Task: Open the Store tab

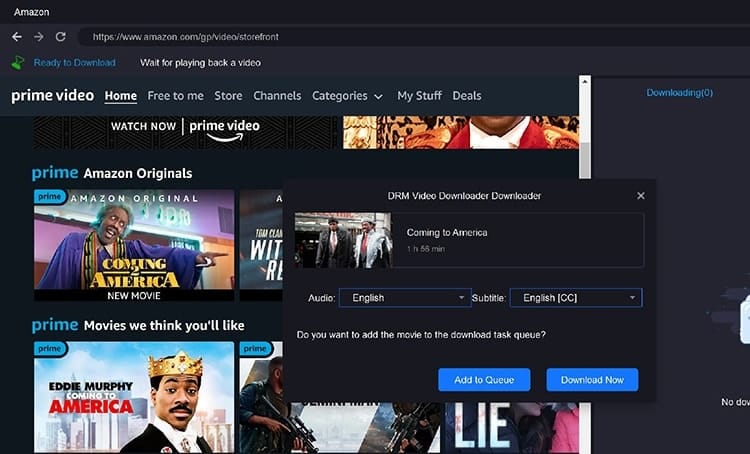Action: [228, 96]
